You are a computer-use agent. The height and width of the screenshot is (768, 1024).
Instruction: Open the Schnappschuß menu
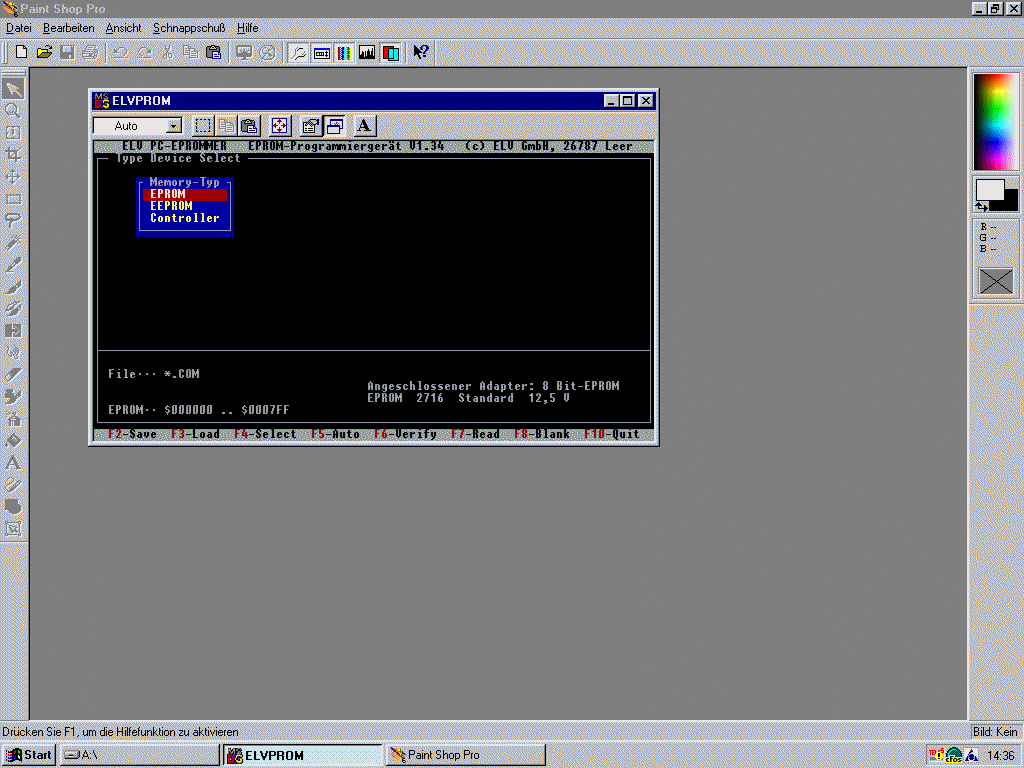189,28
